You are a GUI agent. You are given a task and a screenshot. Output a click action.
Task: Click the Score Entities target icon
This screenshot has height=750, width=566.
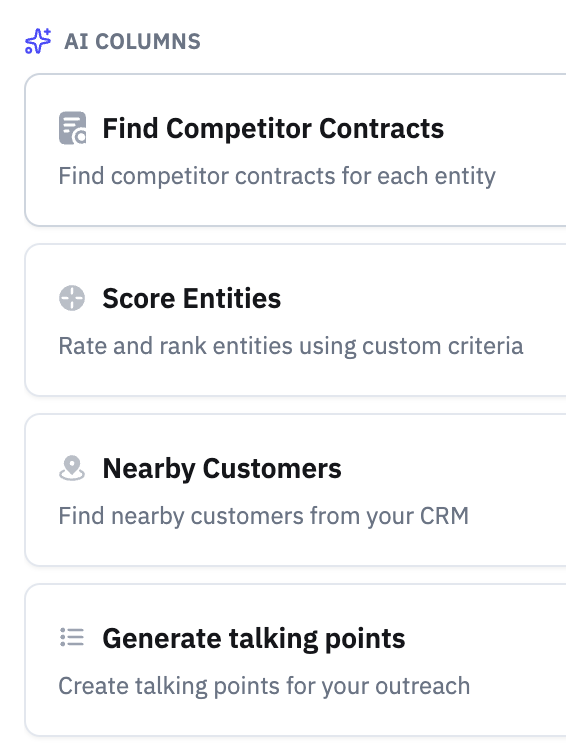coord(72,298)
